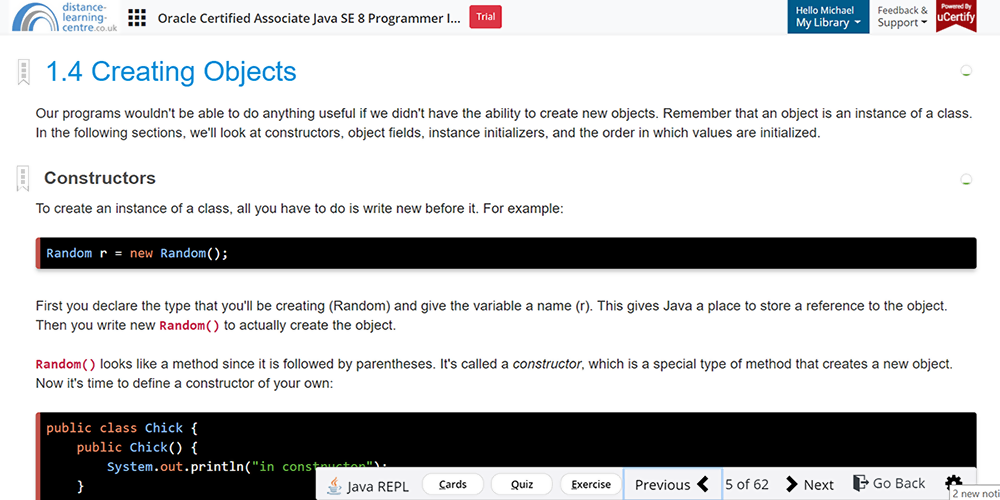
Task: Click the 5 of 62 page indicator
Action: [x=747, y=485]
